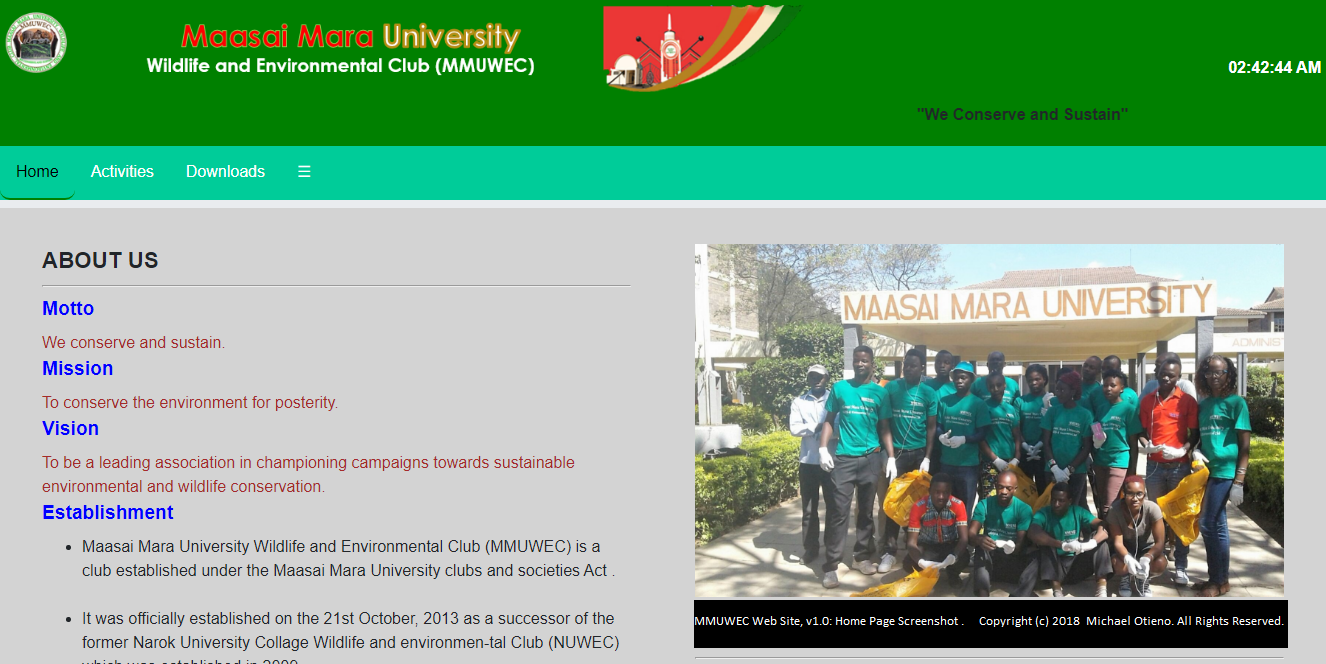Screen dimensions: 1326x664
Task: Click the "To conserve the environment" mission text
Action: point(190,403)
